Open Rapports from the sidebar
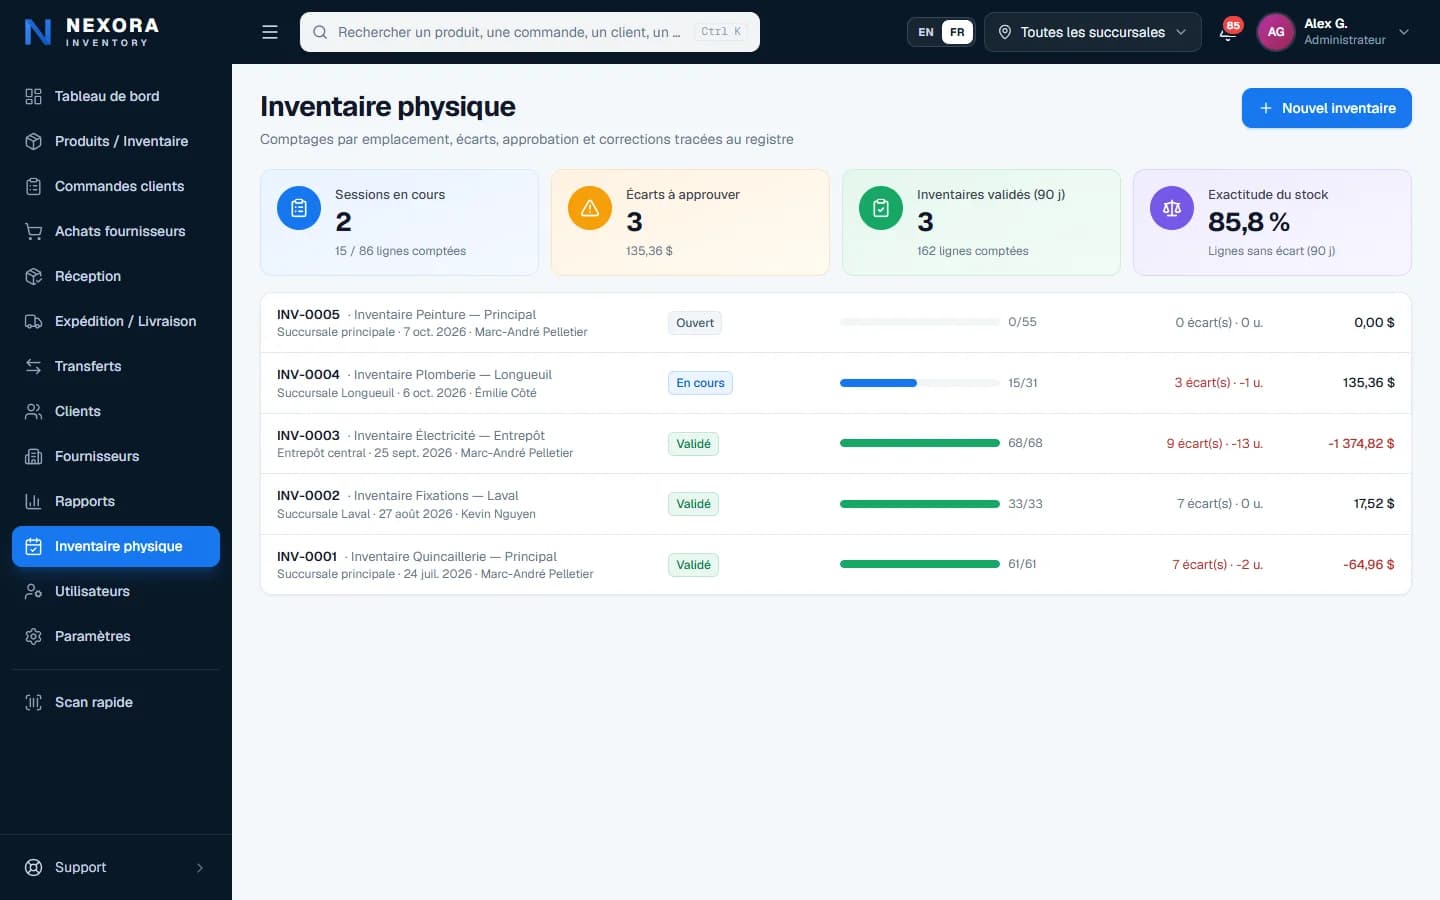 [116, 501]
